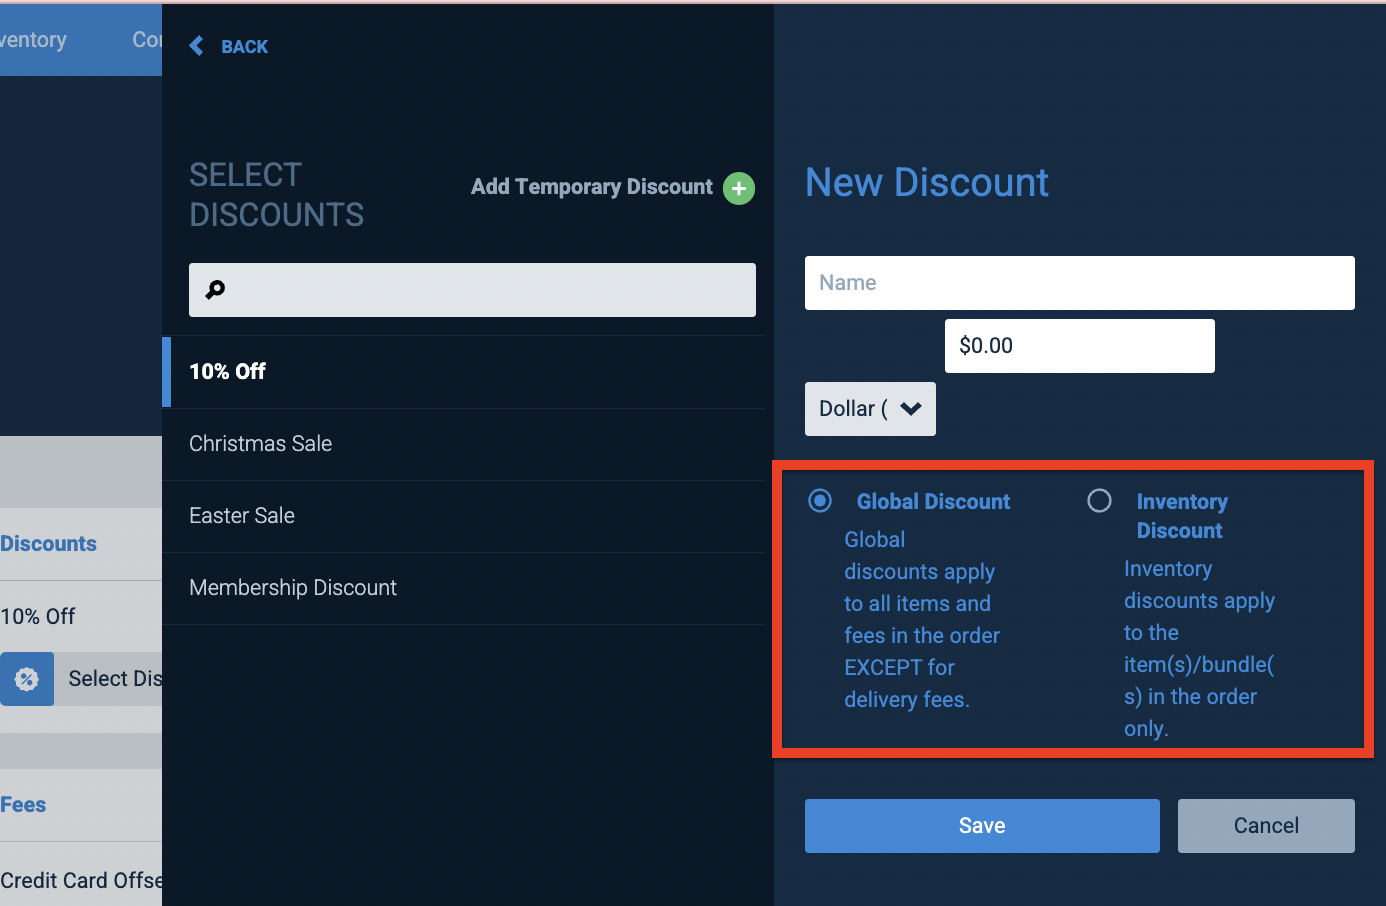Image resolution: width=1386 pixels, height=906 pixels.
Task: Select the Membership Discount option
Action: click(x=292, y=587)
